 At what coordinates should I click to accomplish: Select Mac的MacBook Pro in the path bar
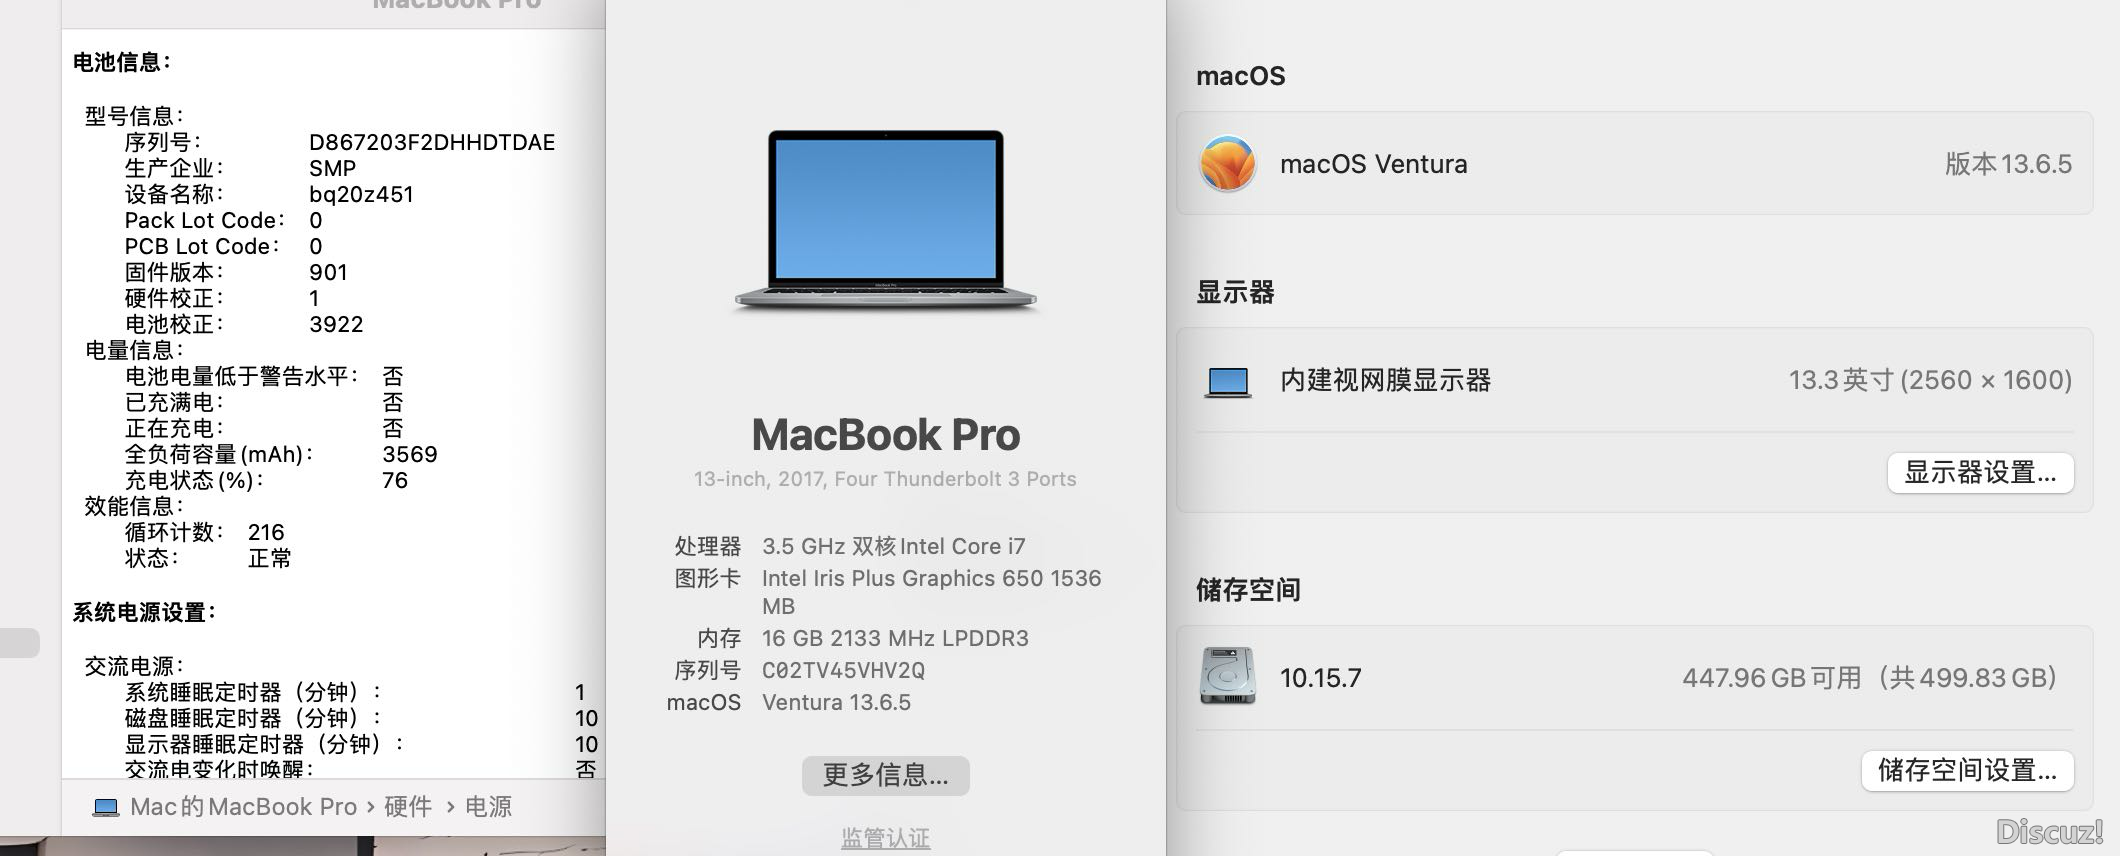(x=243, y=807)
